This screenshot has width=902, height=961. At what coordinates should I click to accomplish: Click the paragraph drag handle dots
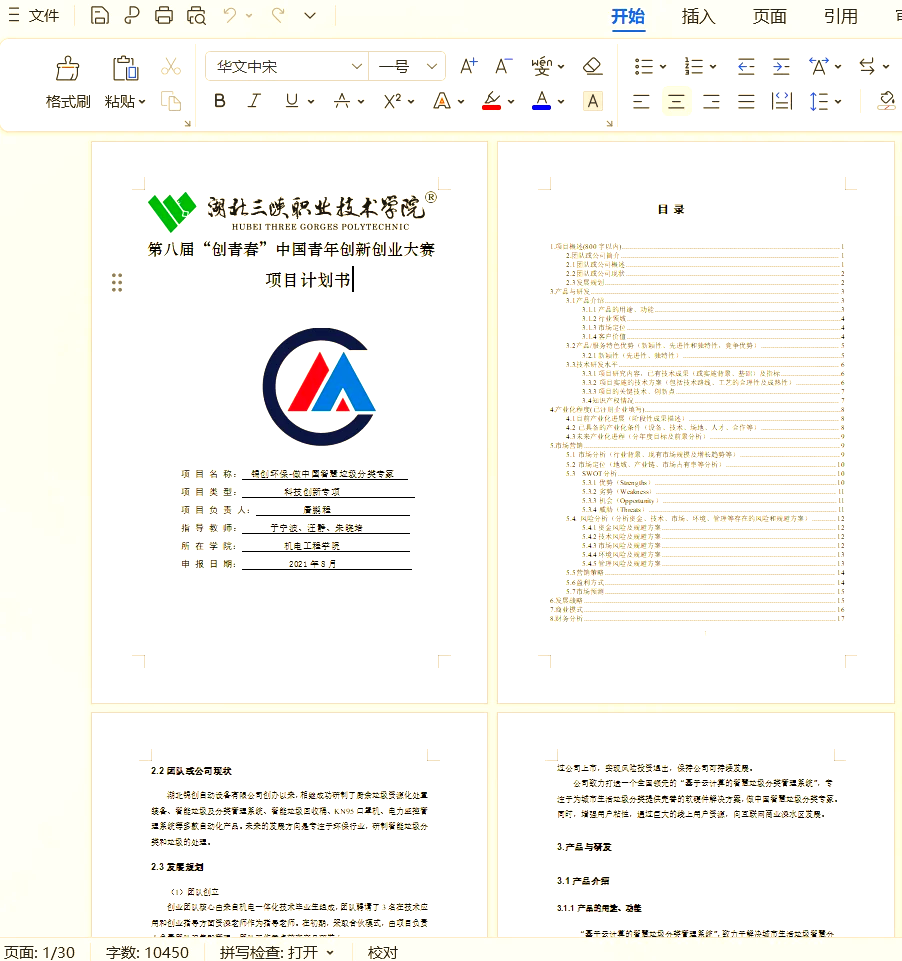click(x=117, y=283)
